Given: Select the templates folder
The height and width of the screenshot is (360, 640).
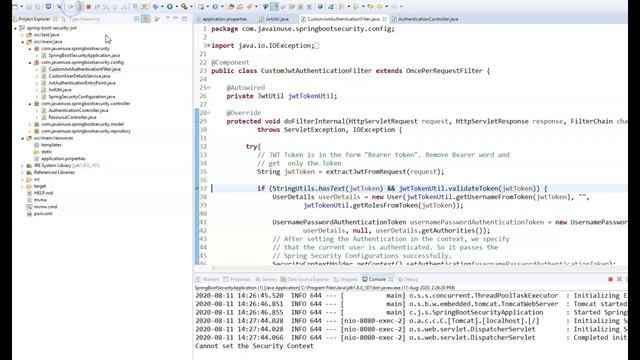Looking at the screenshot, I should (51, 145).
